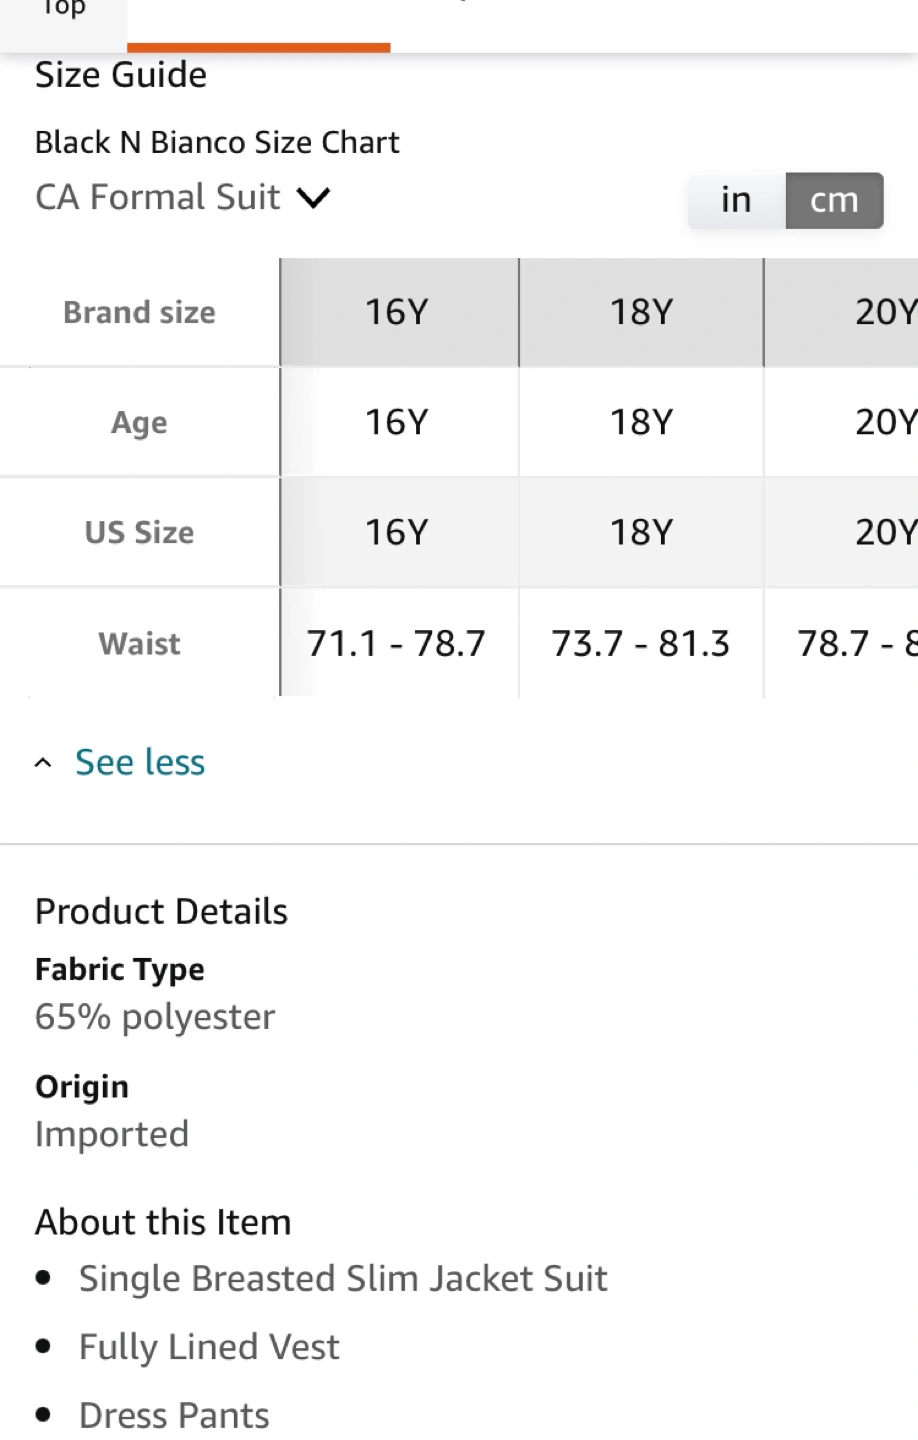The width and height of the screenshot is (918, 1440).
Task: Click the upward caret beside See less
Action: pyautogui.click(x=43, y=763)
